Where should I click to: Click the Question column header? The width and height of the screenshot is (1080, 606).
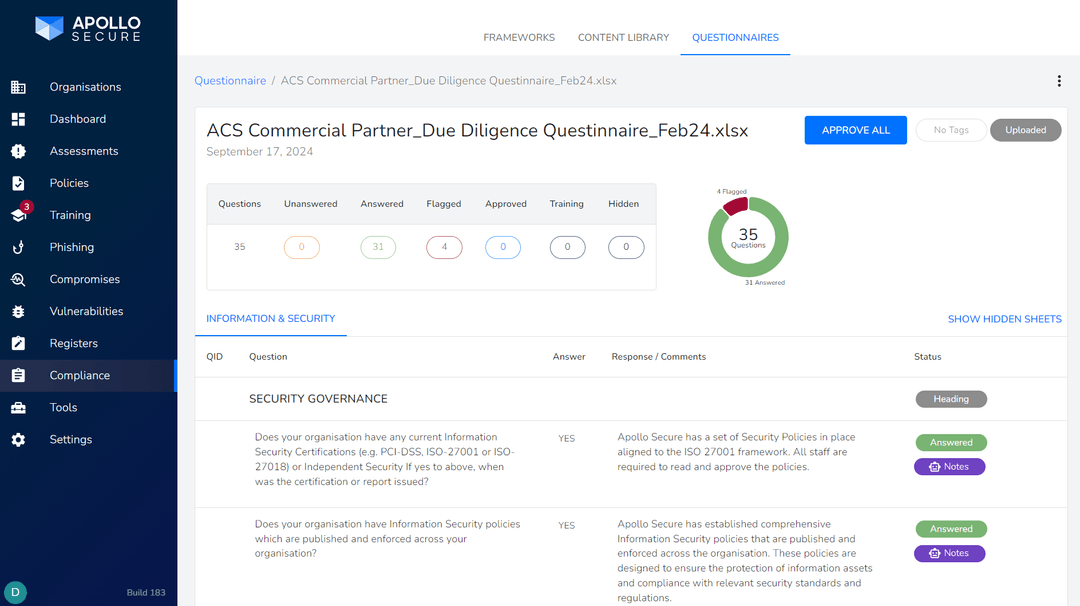(x=268, y=357)
